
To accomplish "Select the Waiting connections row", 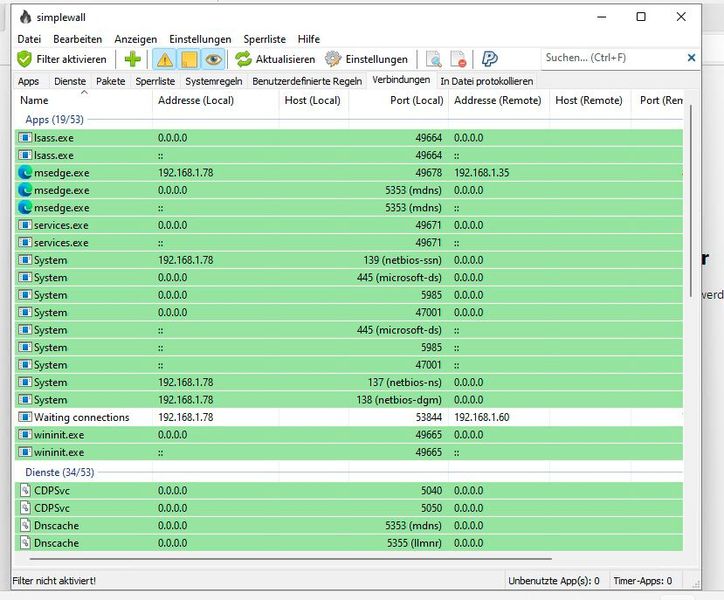I will click(81, 417).
